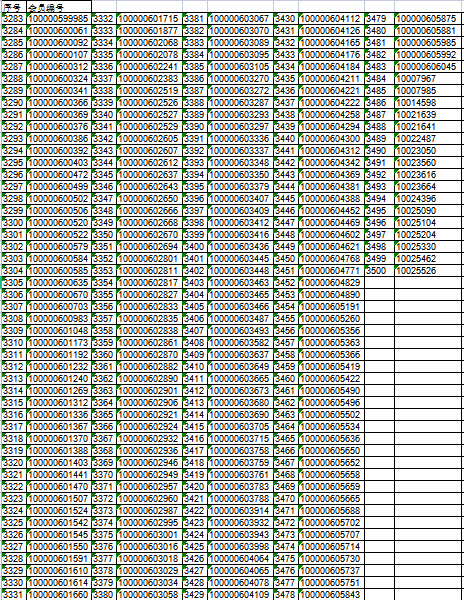Click cell showing serial 3479

click(379, 18)
